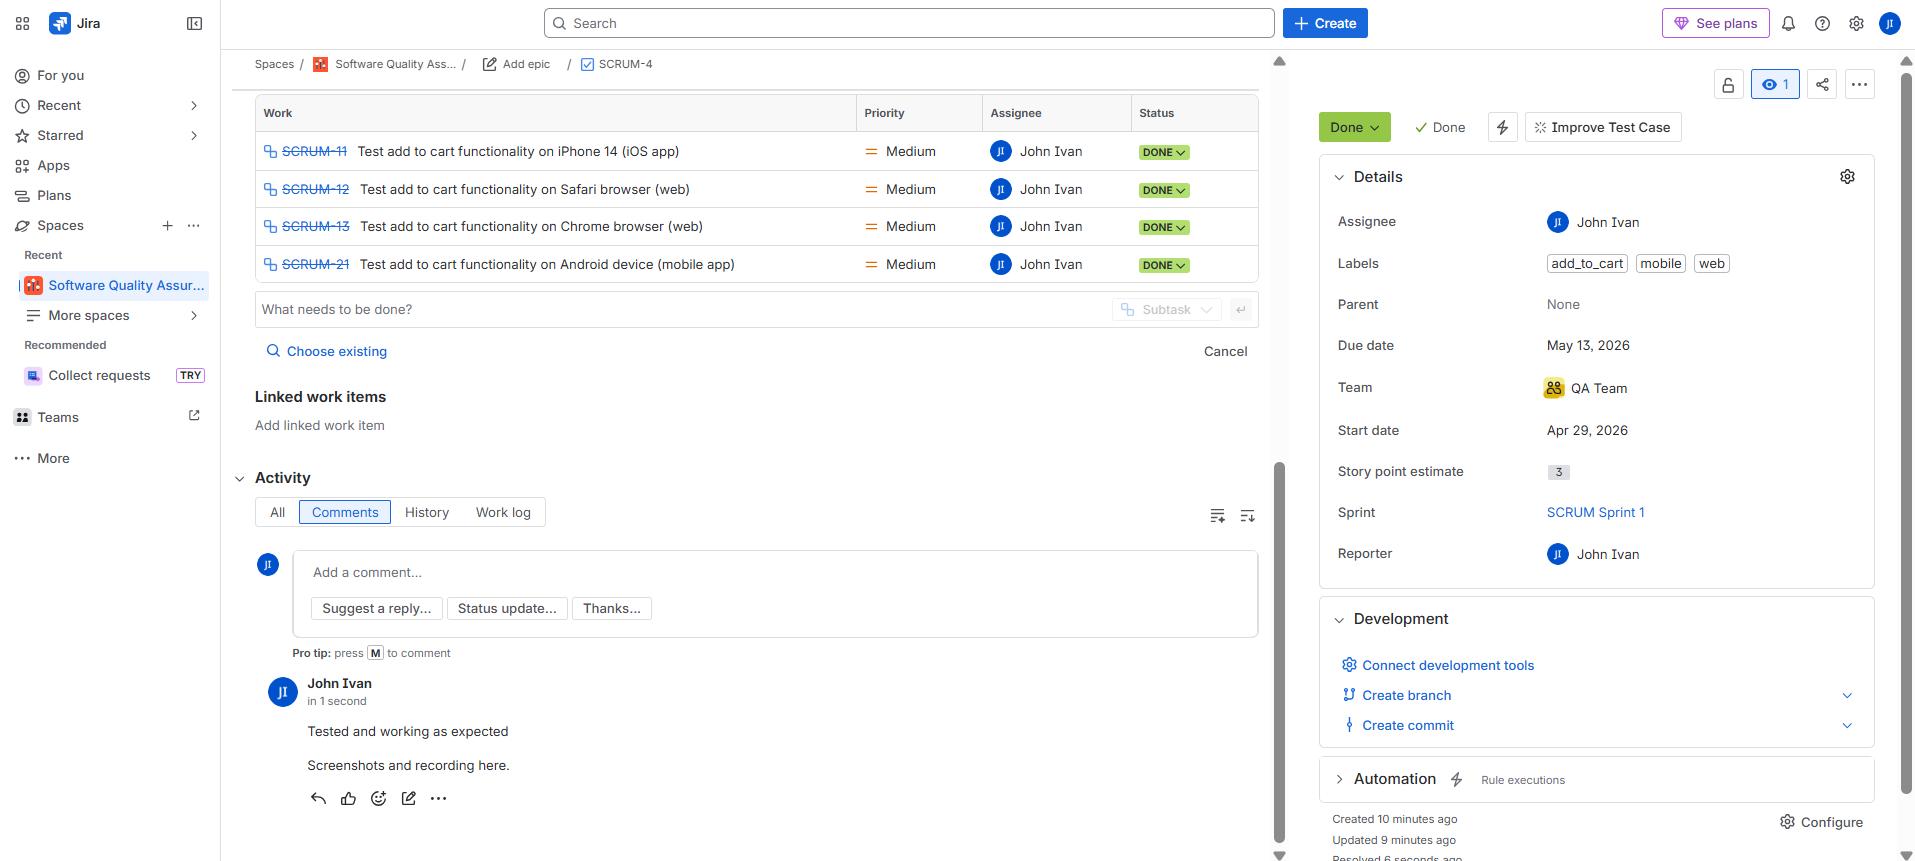Open the user profile avatar in top bar
The image size is (1915, 861).
pyautogui.click(x=1890, y=23)
